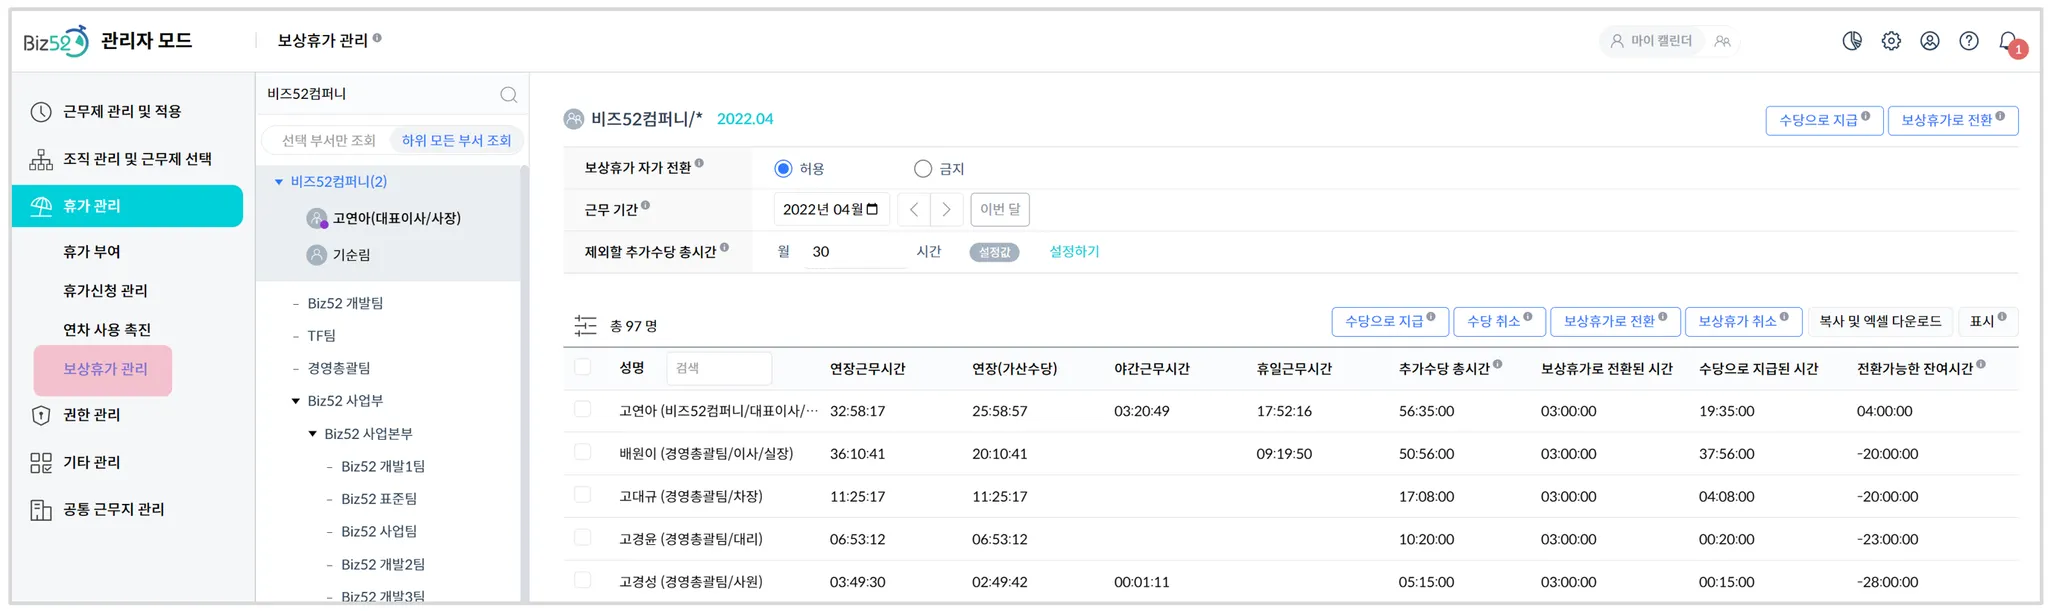Click 이번 달 button
This screenshot has width=2048, height=611.
click(1000, 209)
